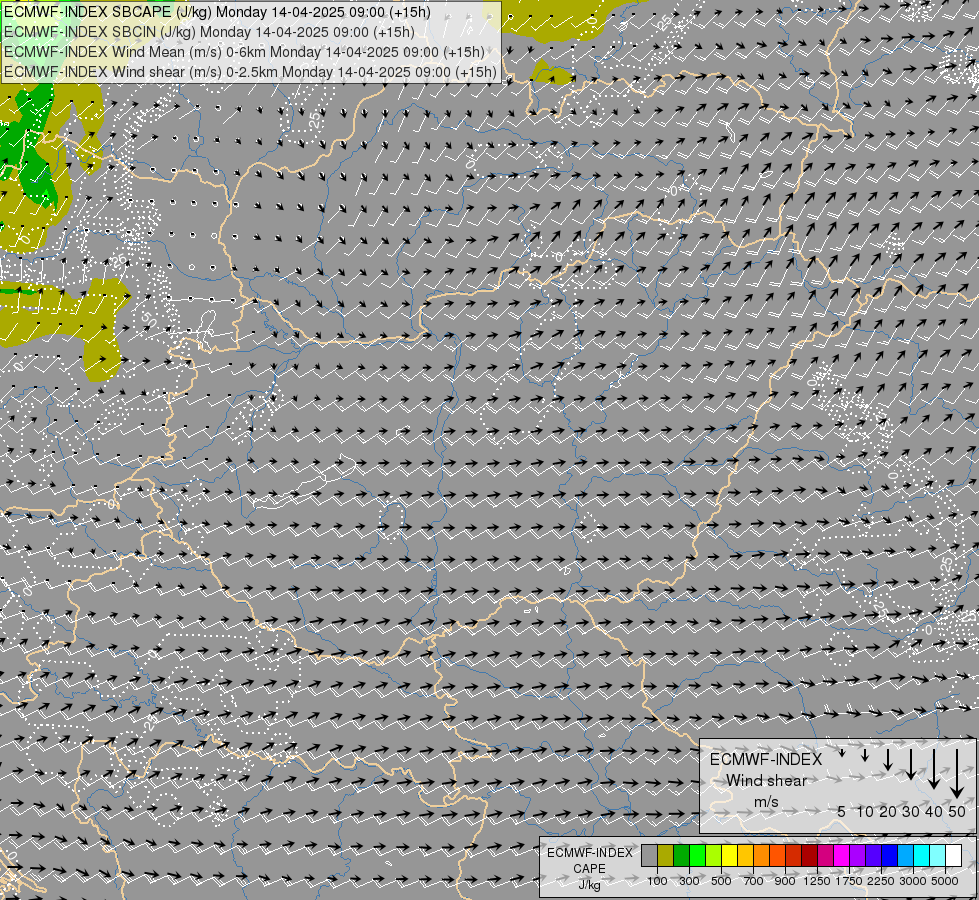Pick the yellow-green CAPE legend swatch
979x900 pixels.
pyautogui.click(x=714, y=855)
